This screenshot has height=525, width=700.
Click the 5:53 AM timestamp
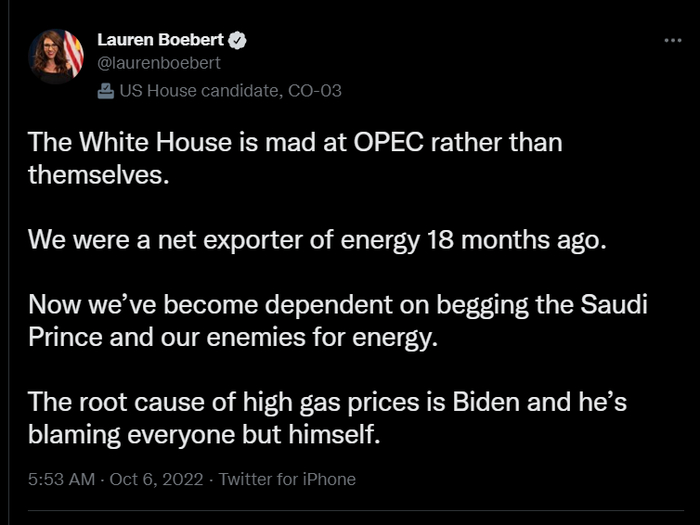point(64,479)
